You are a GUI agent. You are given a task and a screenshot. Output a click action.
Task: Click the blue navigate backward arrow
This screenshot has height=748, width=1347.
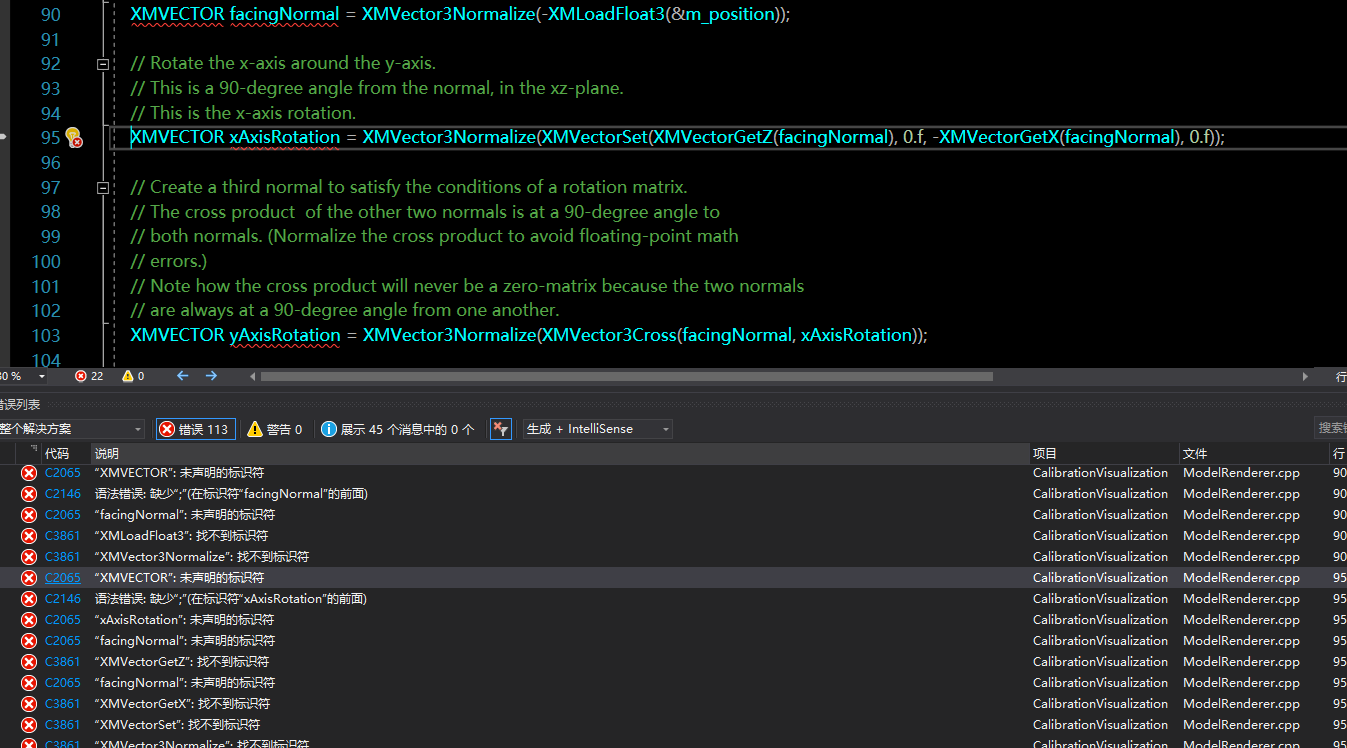(x=180, y=376)
